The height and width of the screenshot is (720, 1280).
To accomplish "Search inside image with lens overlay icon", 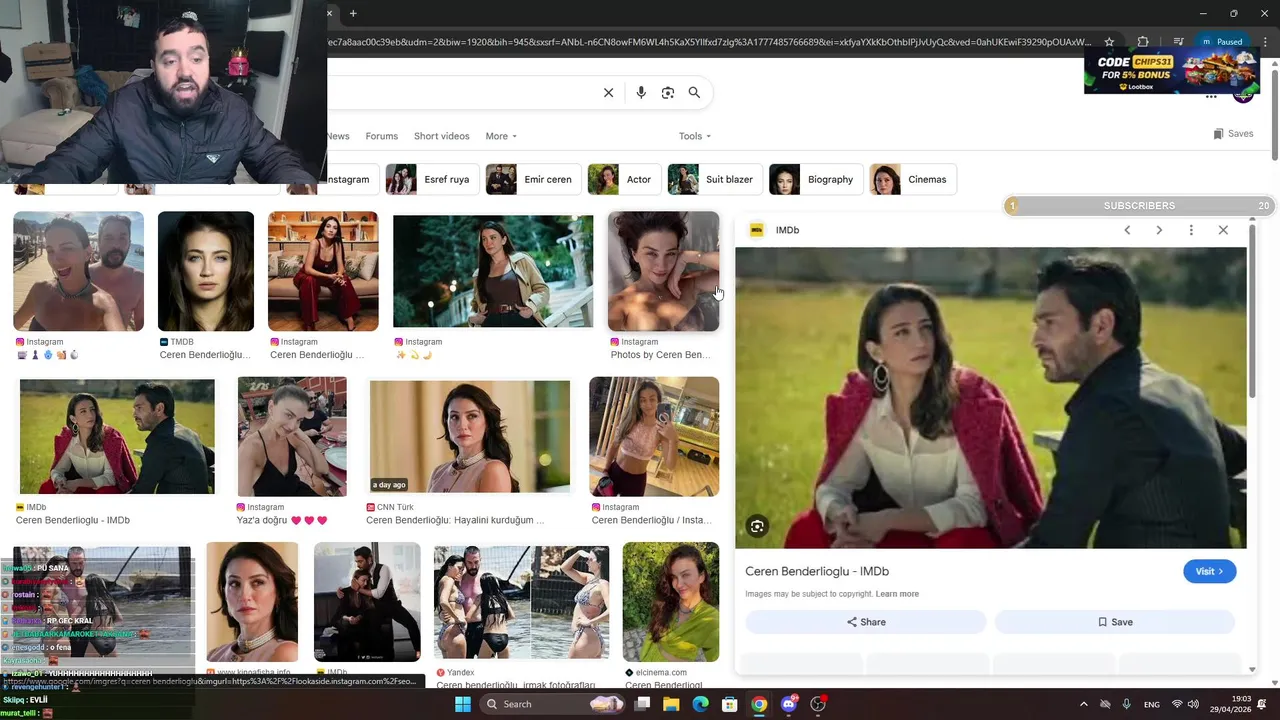I will [757, 527].
